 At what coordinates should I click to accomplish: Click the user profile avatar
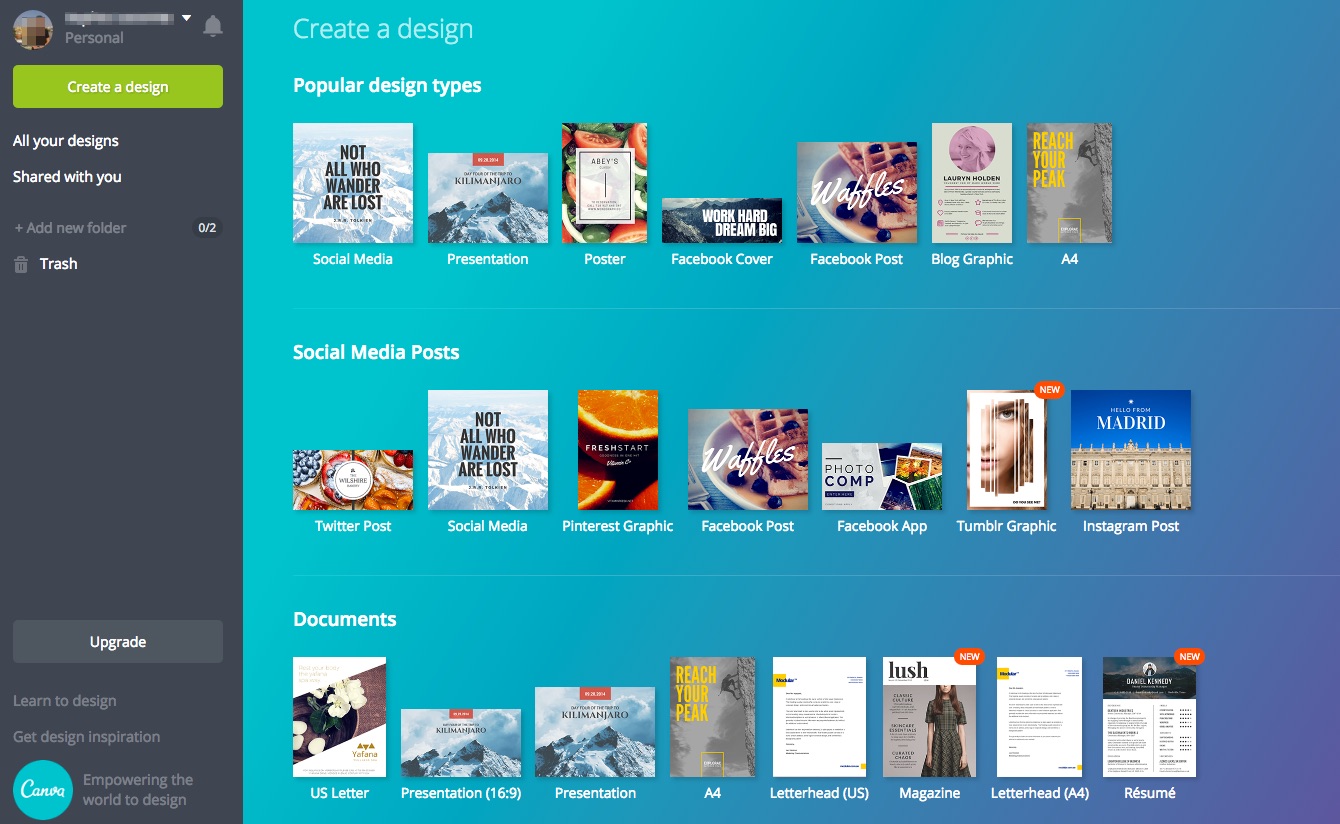(x=33, y=30)
